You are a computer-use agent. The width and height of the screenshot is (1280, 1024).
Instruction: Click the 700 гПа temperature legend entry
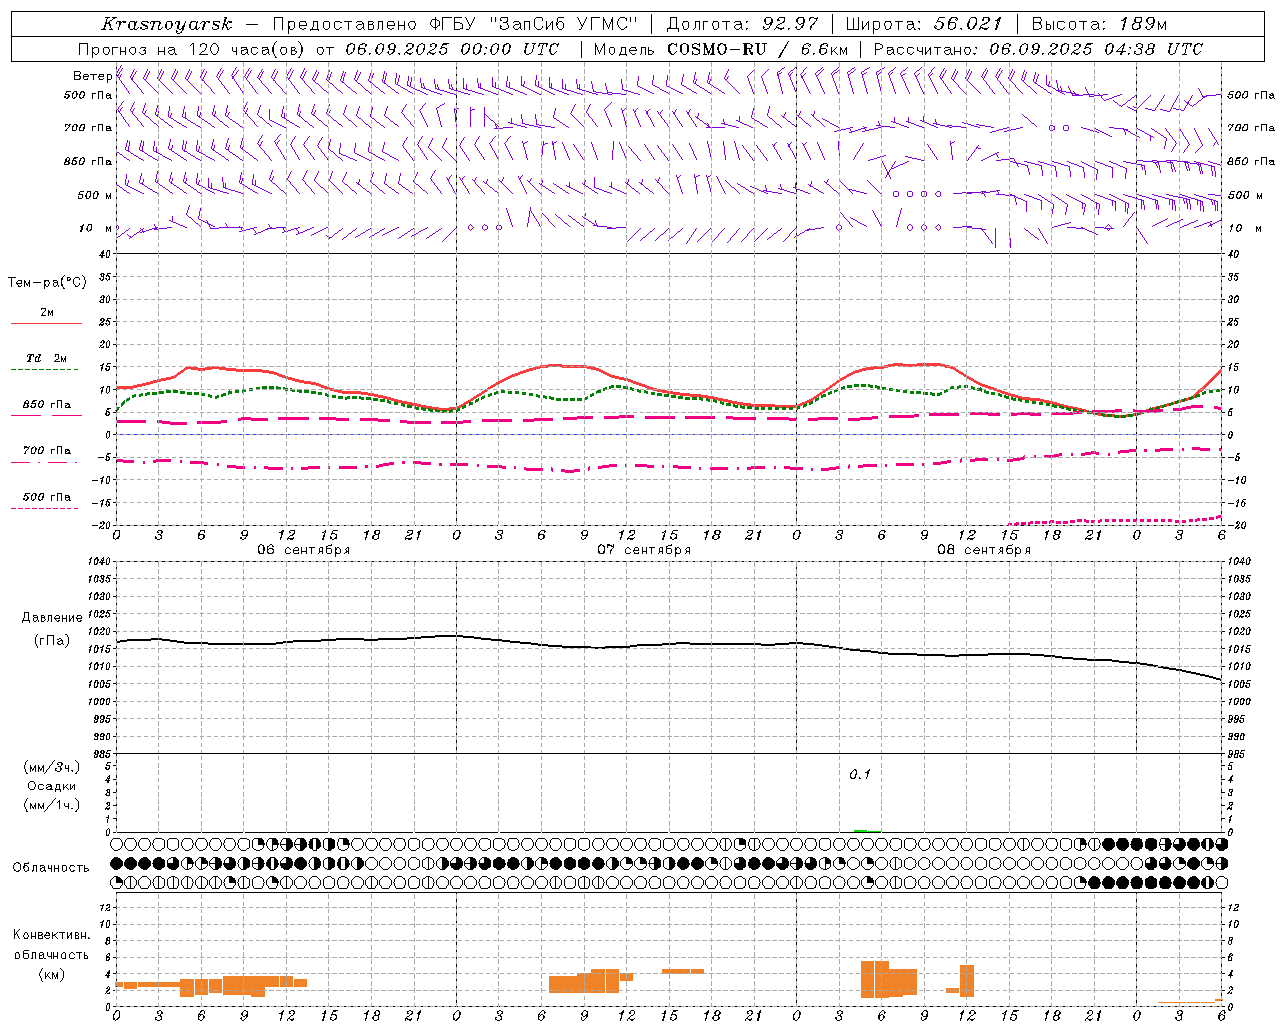pos(46,451)
